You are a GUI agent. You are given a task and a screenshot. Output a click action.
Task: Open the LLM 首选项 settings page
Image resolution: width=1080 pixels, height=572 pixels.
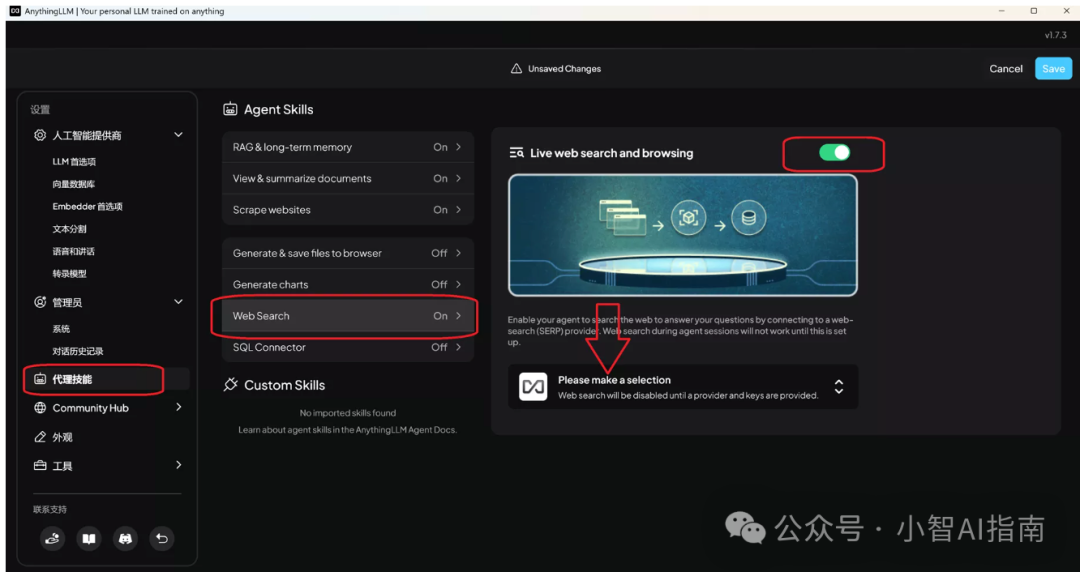coord(74,162)
